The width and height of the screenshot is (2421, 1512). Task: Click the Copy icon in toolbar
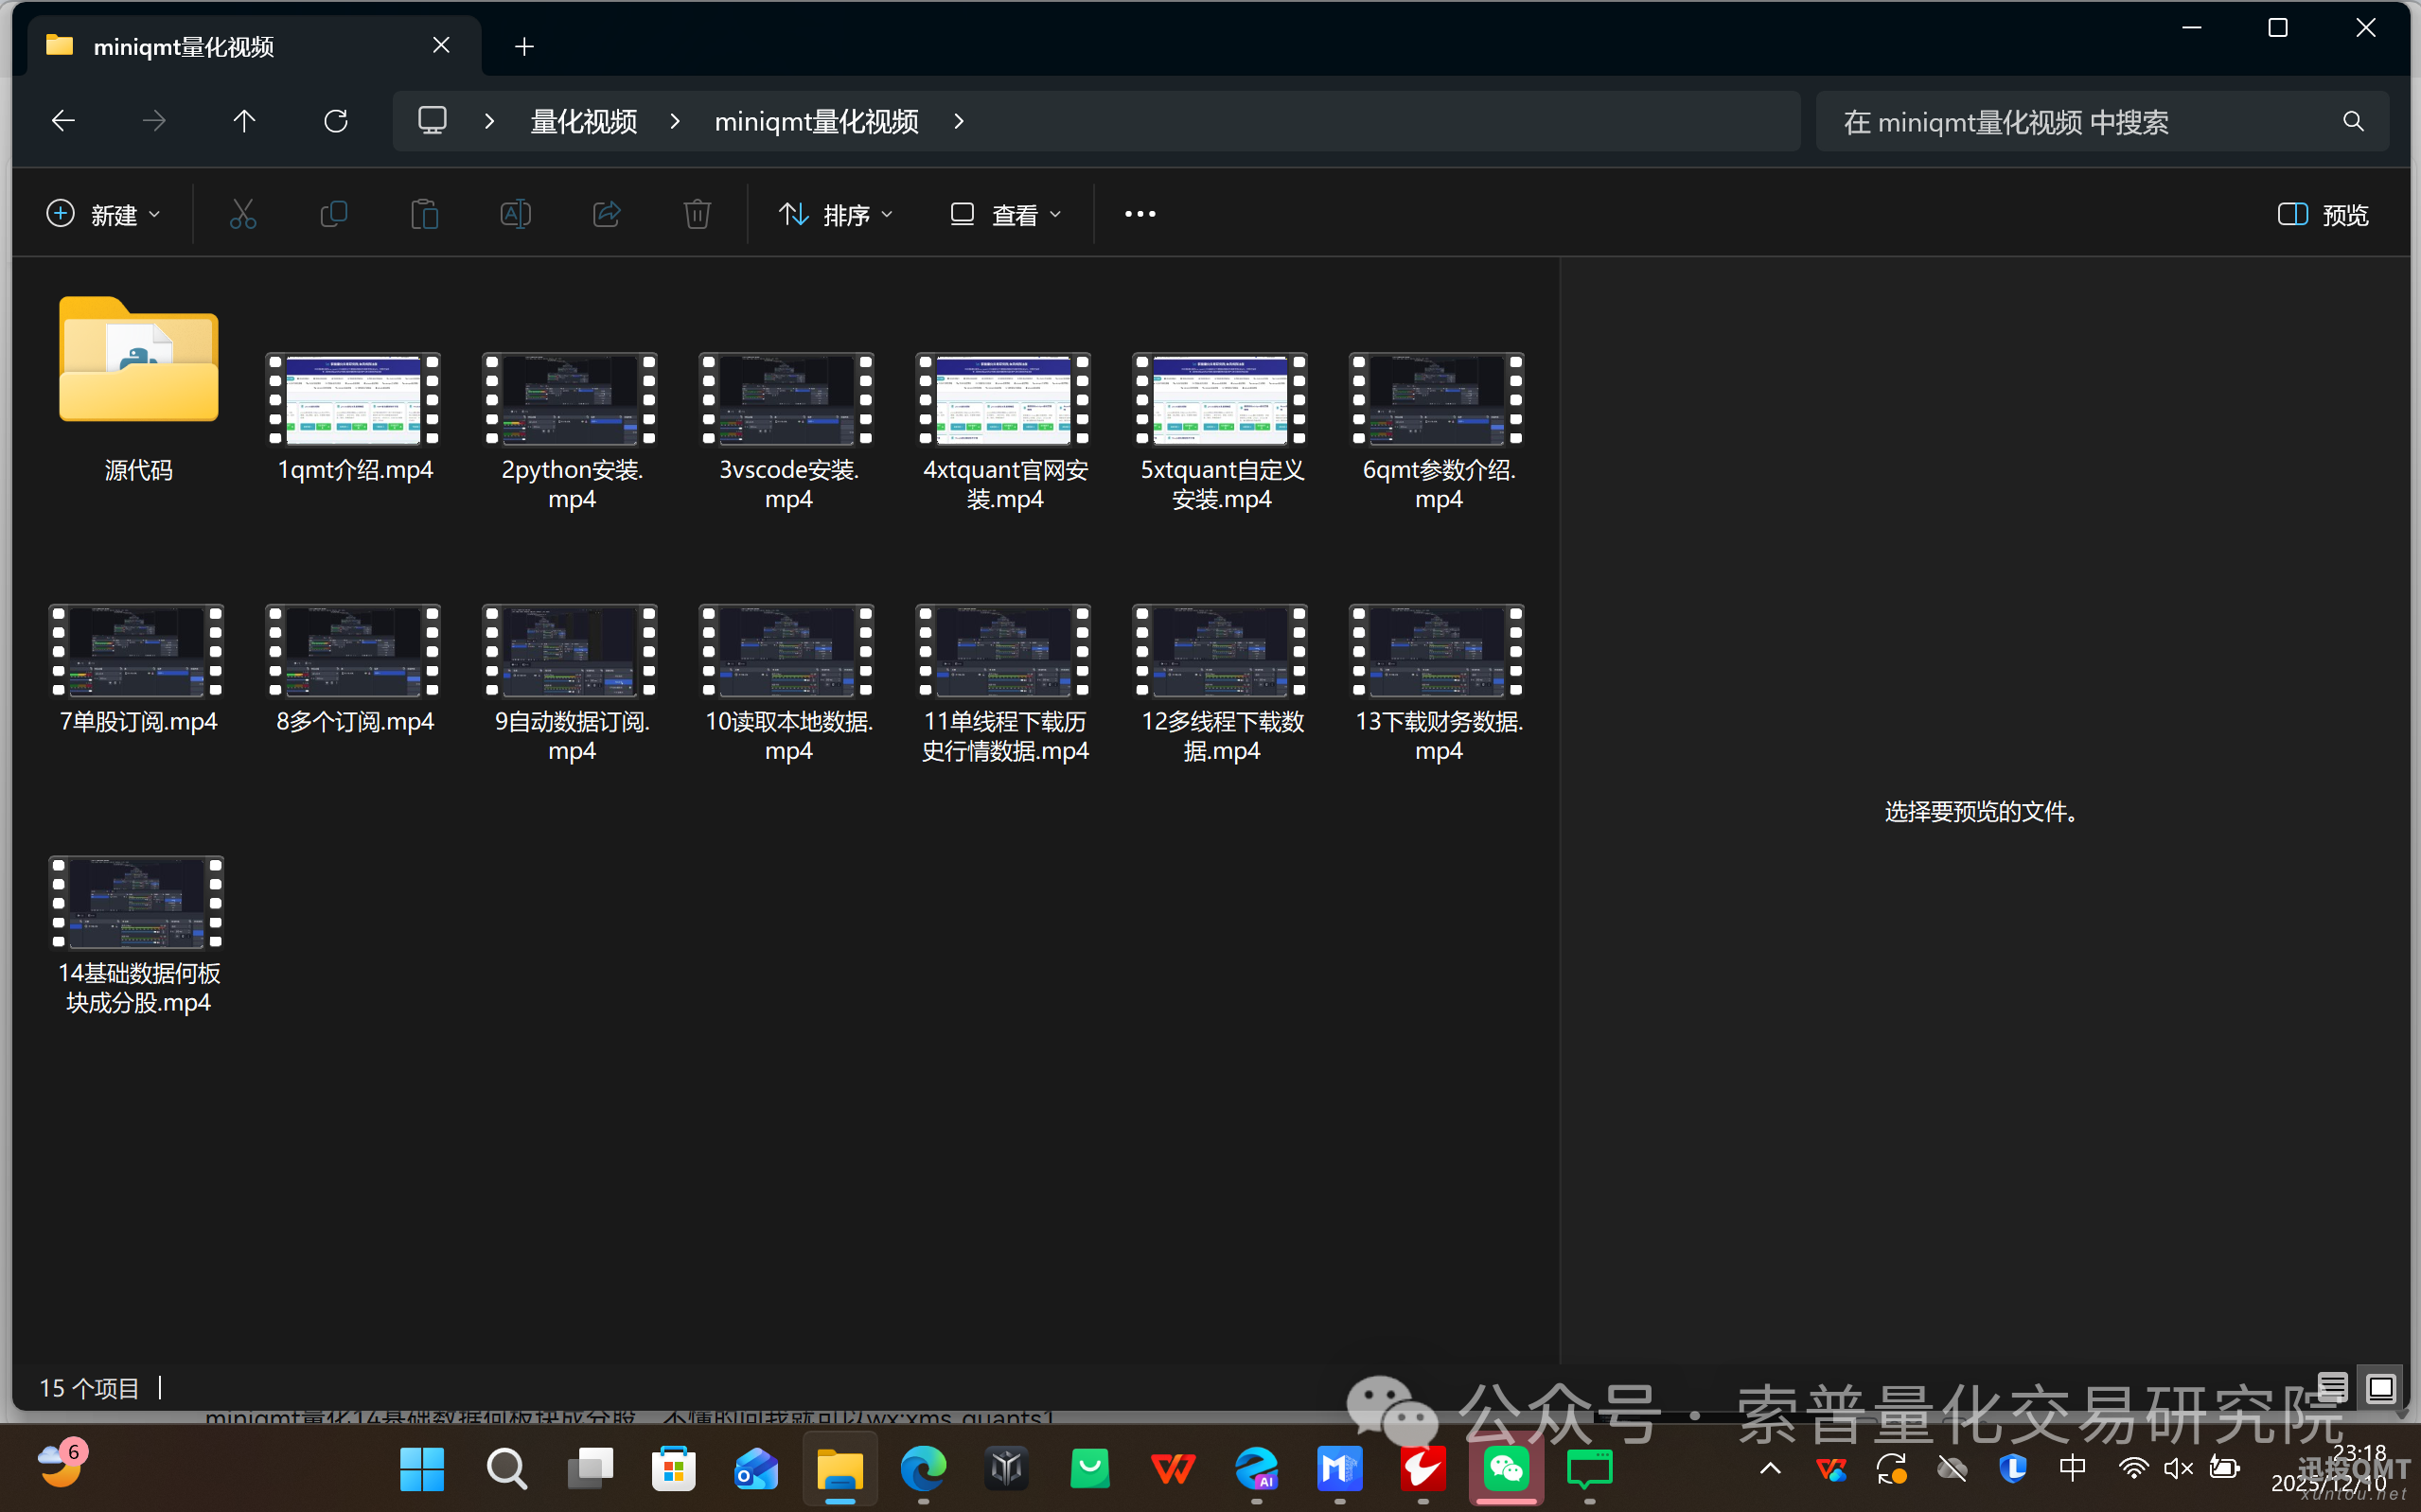[x=333, y=214]
